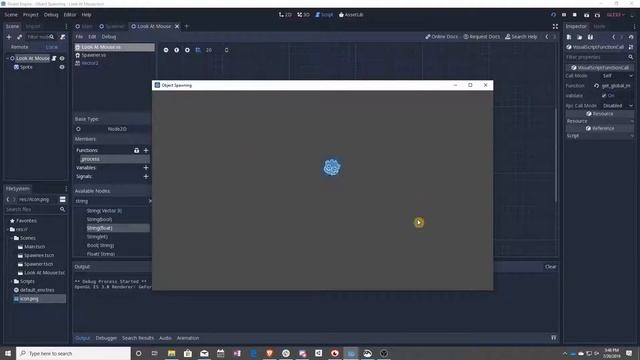Open the script icon on Look At Mouse node
Screen dimensions: 640x360
coord(54,58)
